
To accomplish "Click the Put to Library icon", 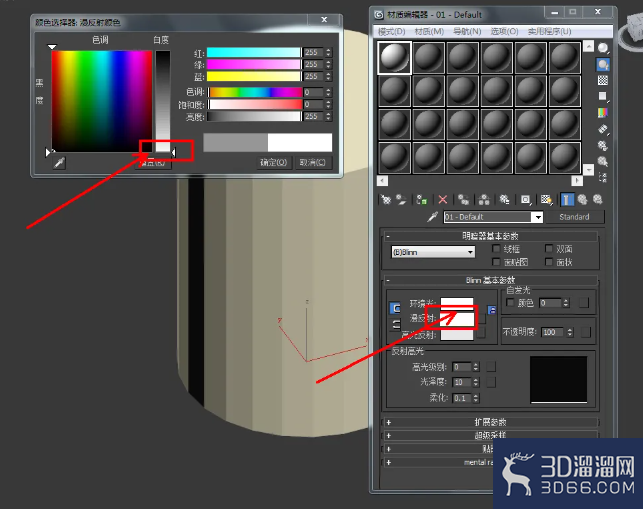I will (x=504, y=200).
